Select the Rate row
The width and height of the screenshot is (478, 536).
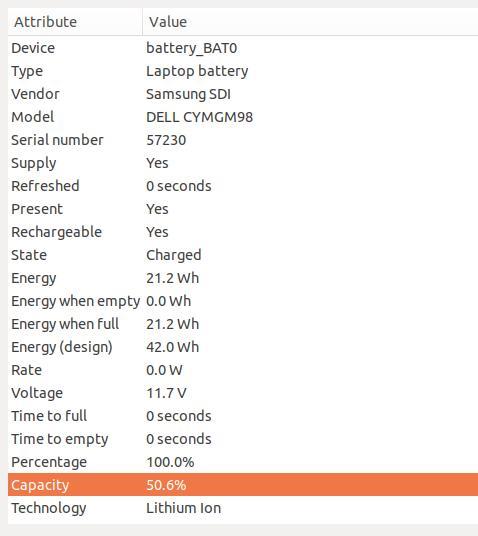pyautogui.click(x=243, y=370)
